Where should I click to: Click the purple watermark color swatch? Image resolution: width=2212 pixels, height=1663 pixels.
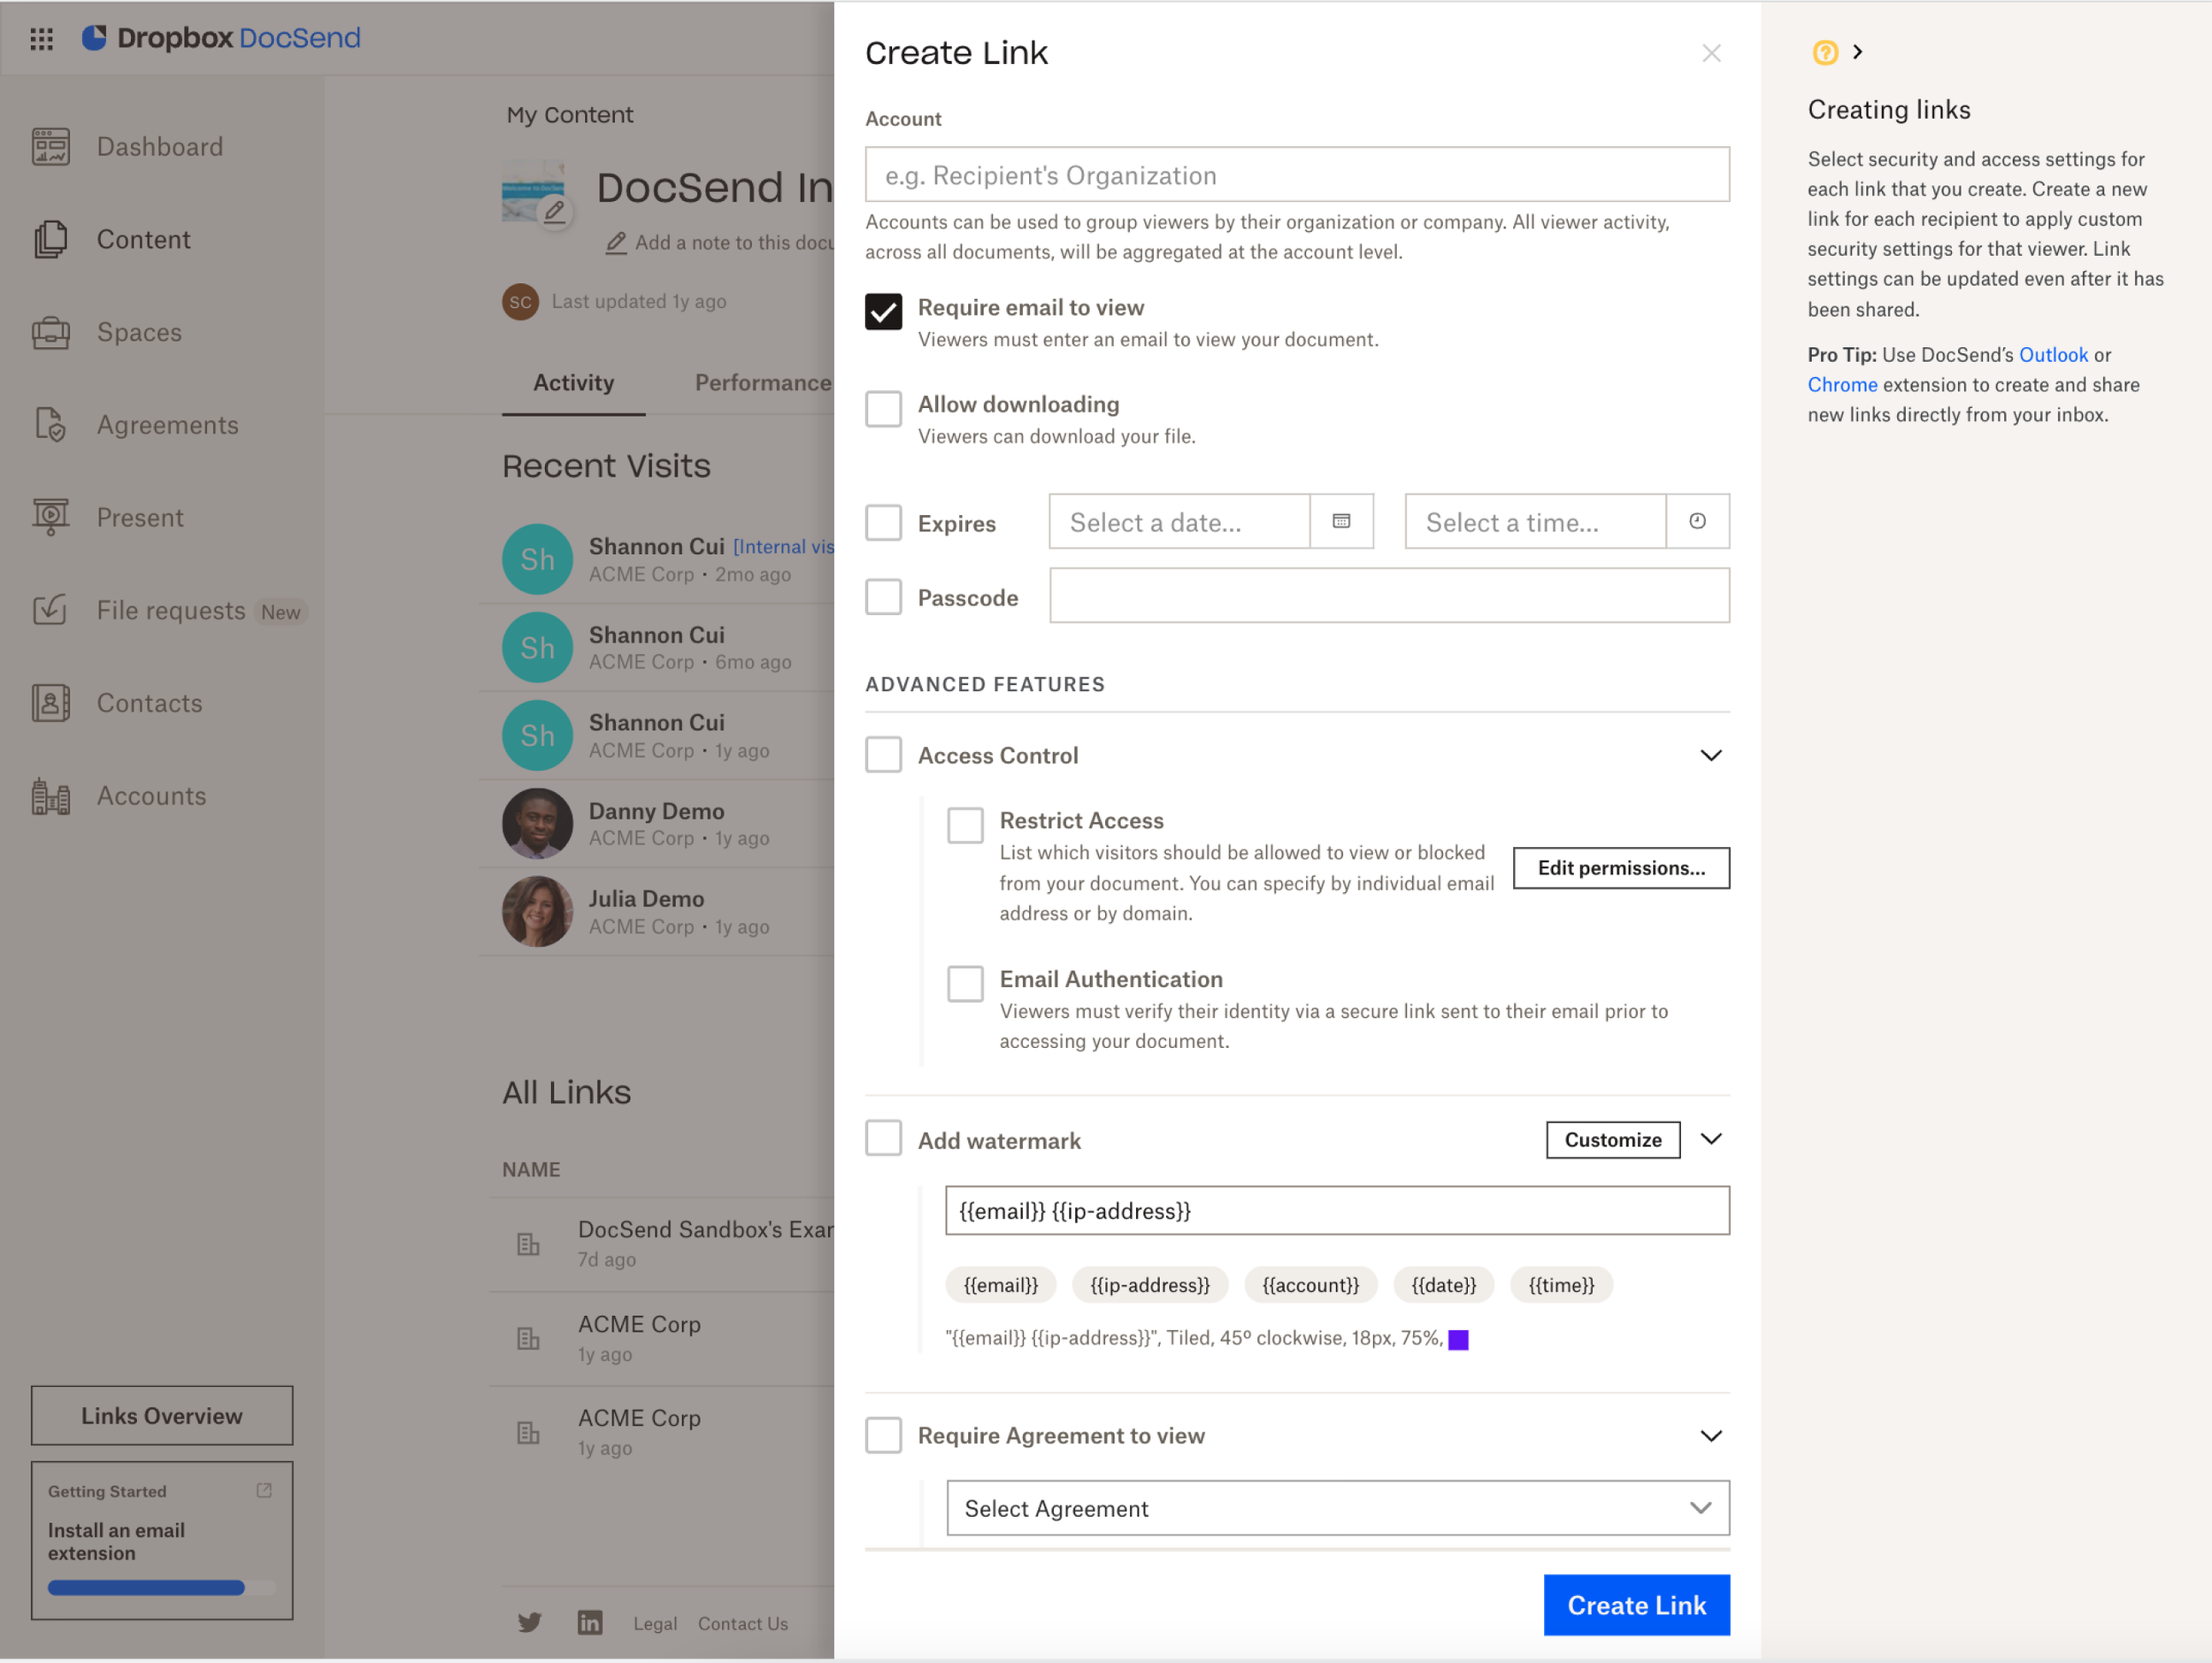(1458, 1339)
